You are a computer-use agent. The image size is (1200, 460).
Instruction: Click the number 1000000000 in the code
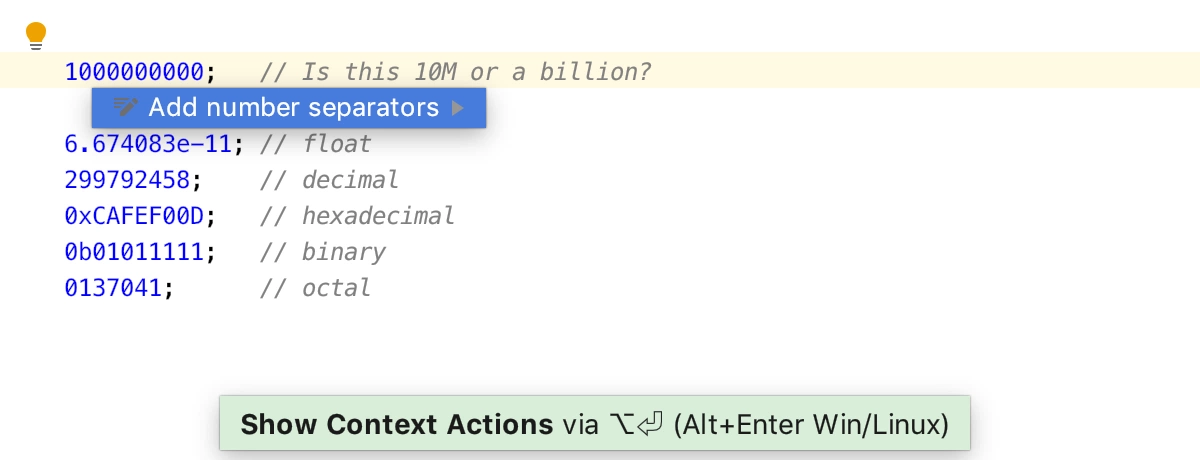[x=135, y=72]
